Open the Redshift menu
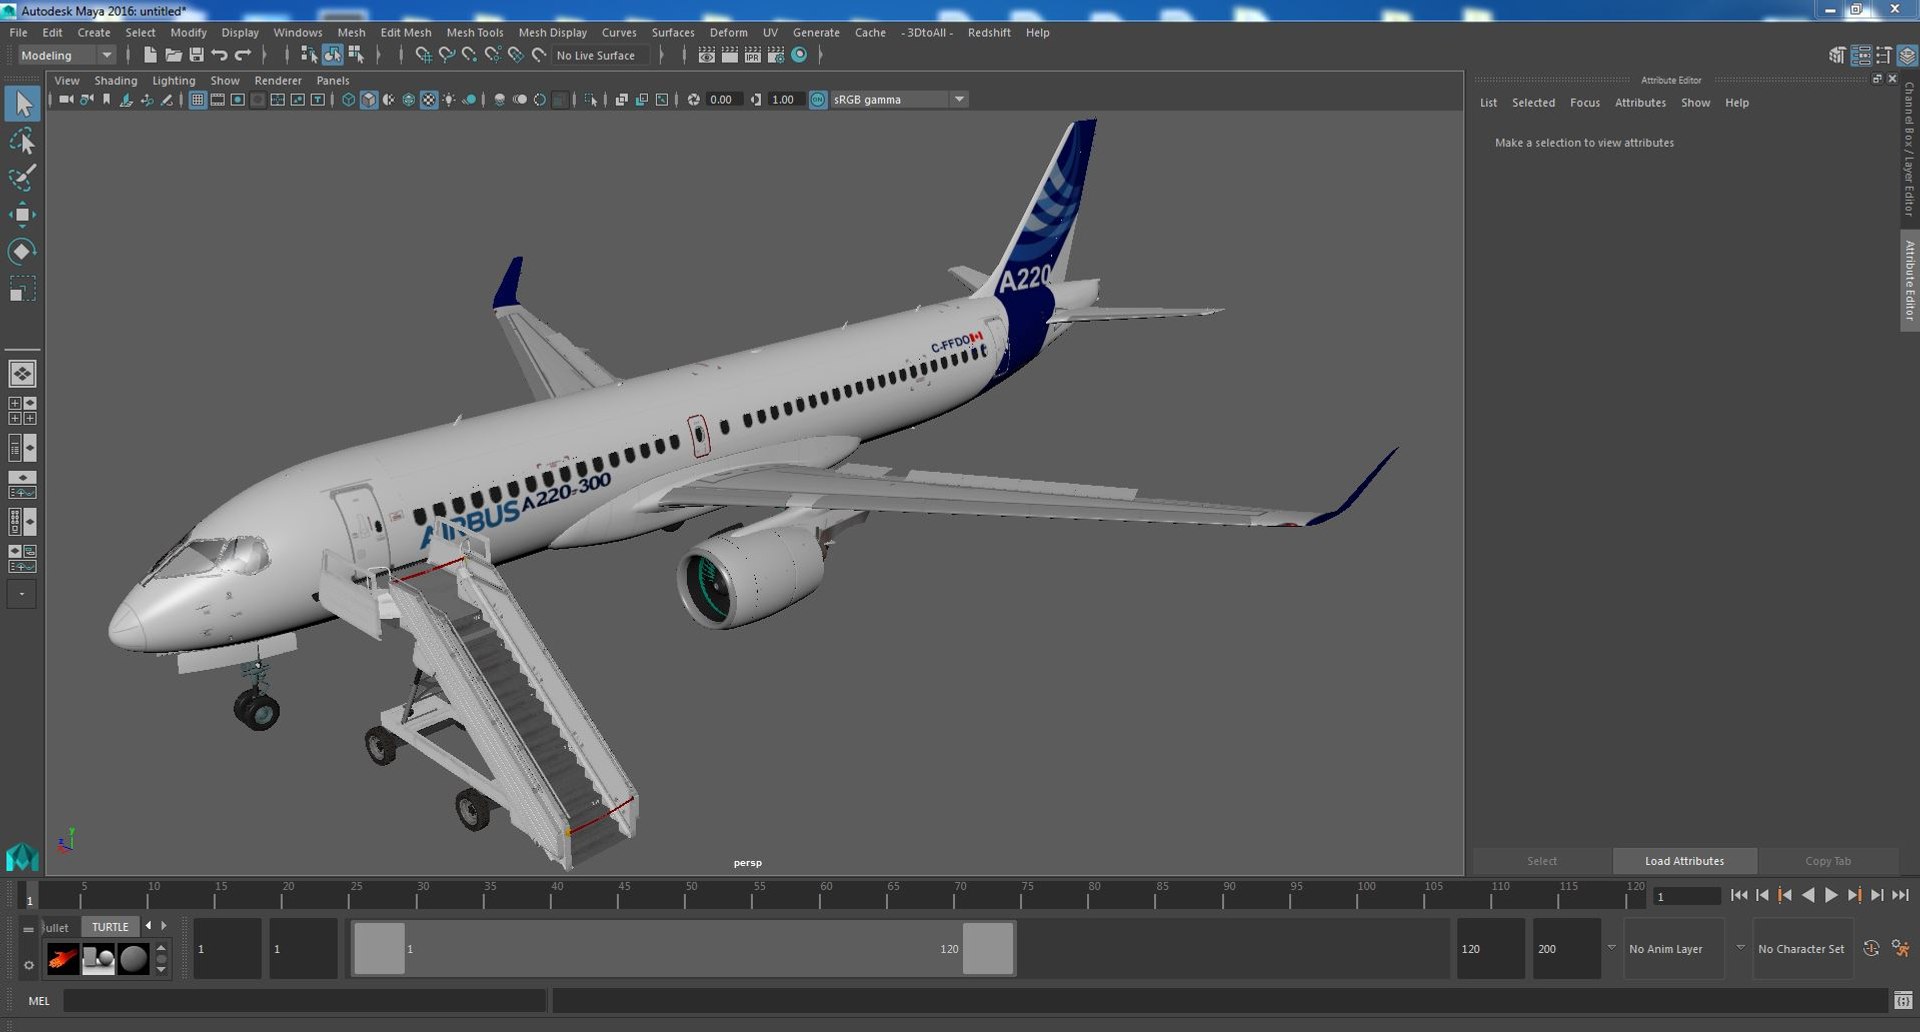 (x=989, y=32)
